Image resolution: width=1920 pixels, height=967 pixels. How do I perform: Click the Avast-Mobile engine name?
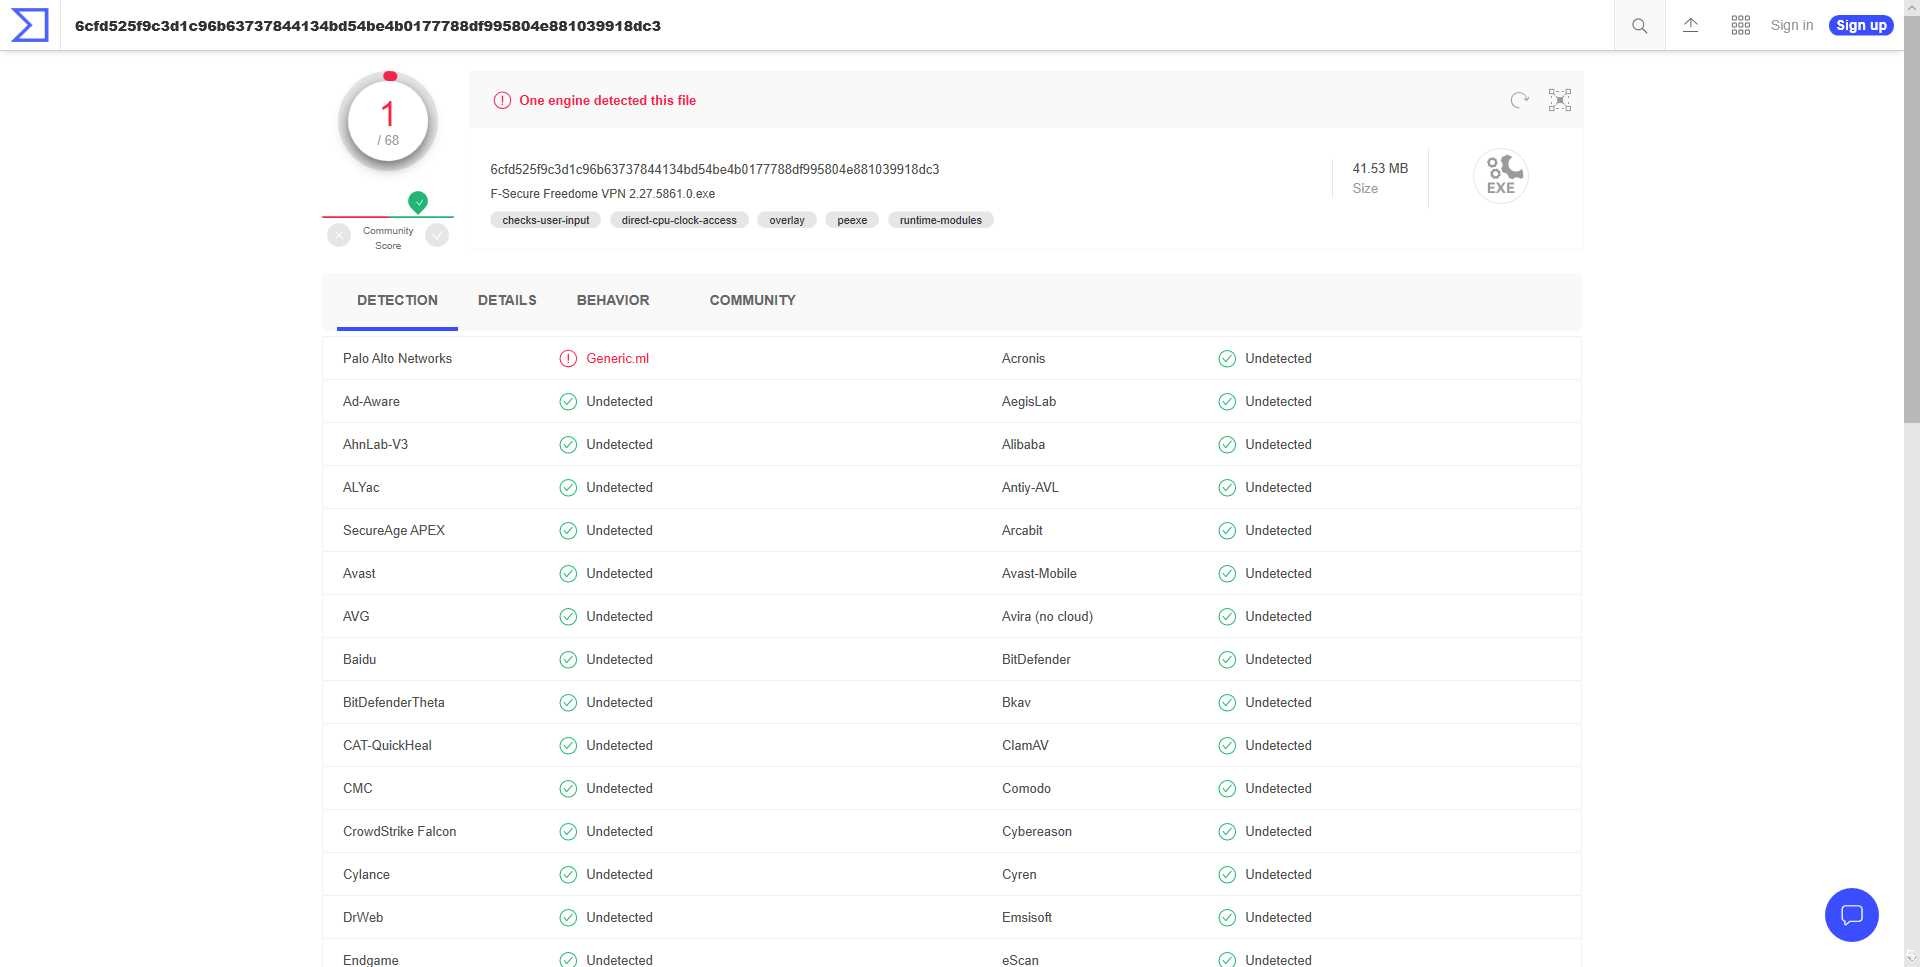[x=1039, y=573]
